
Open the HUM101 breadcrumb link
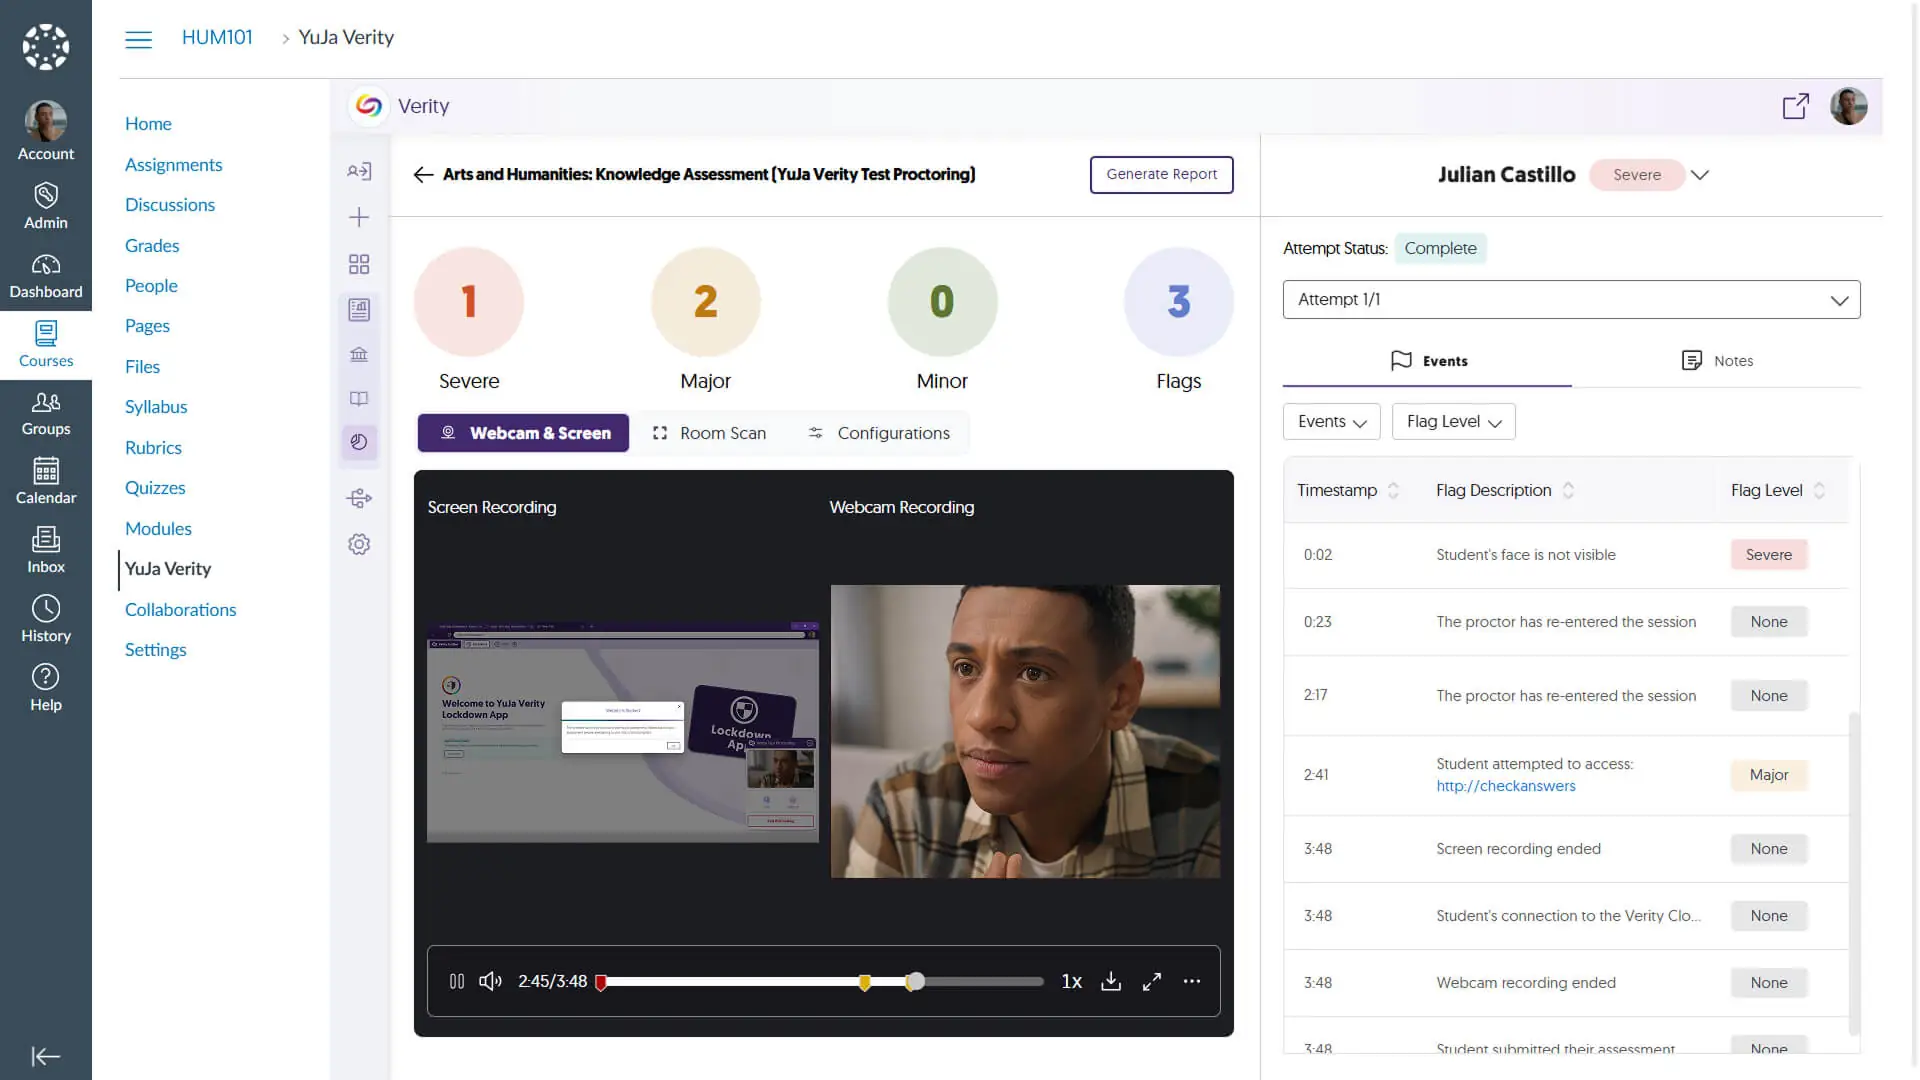tap(217, 38)
